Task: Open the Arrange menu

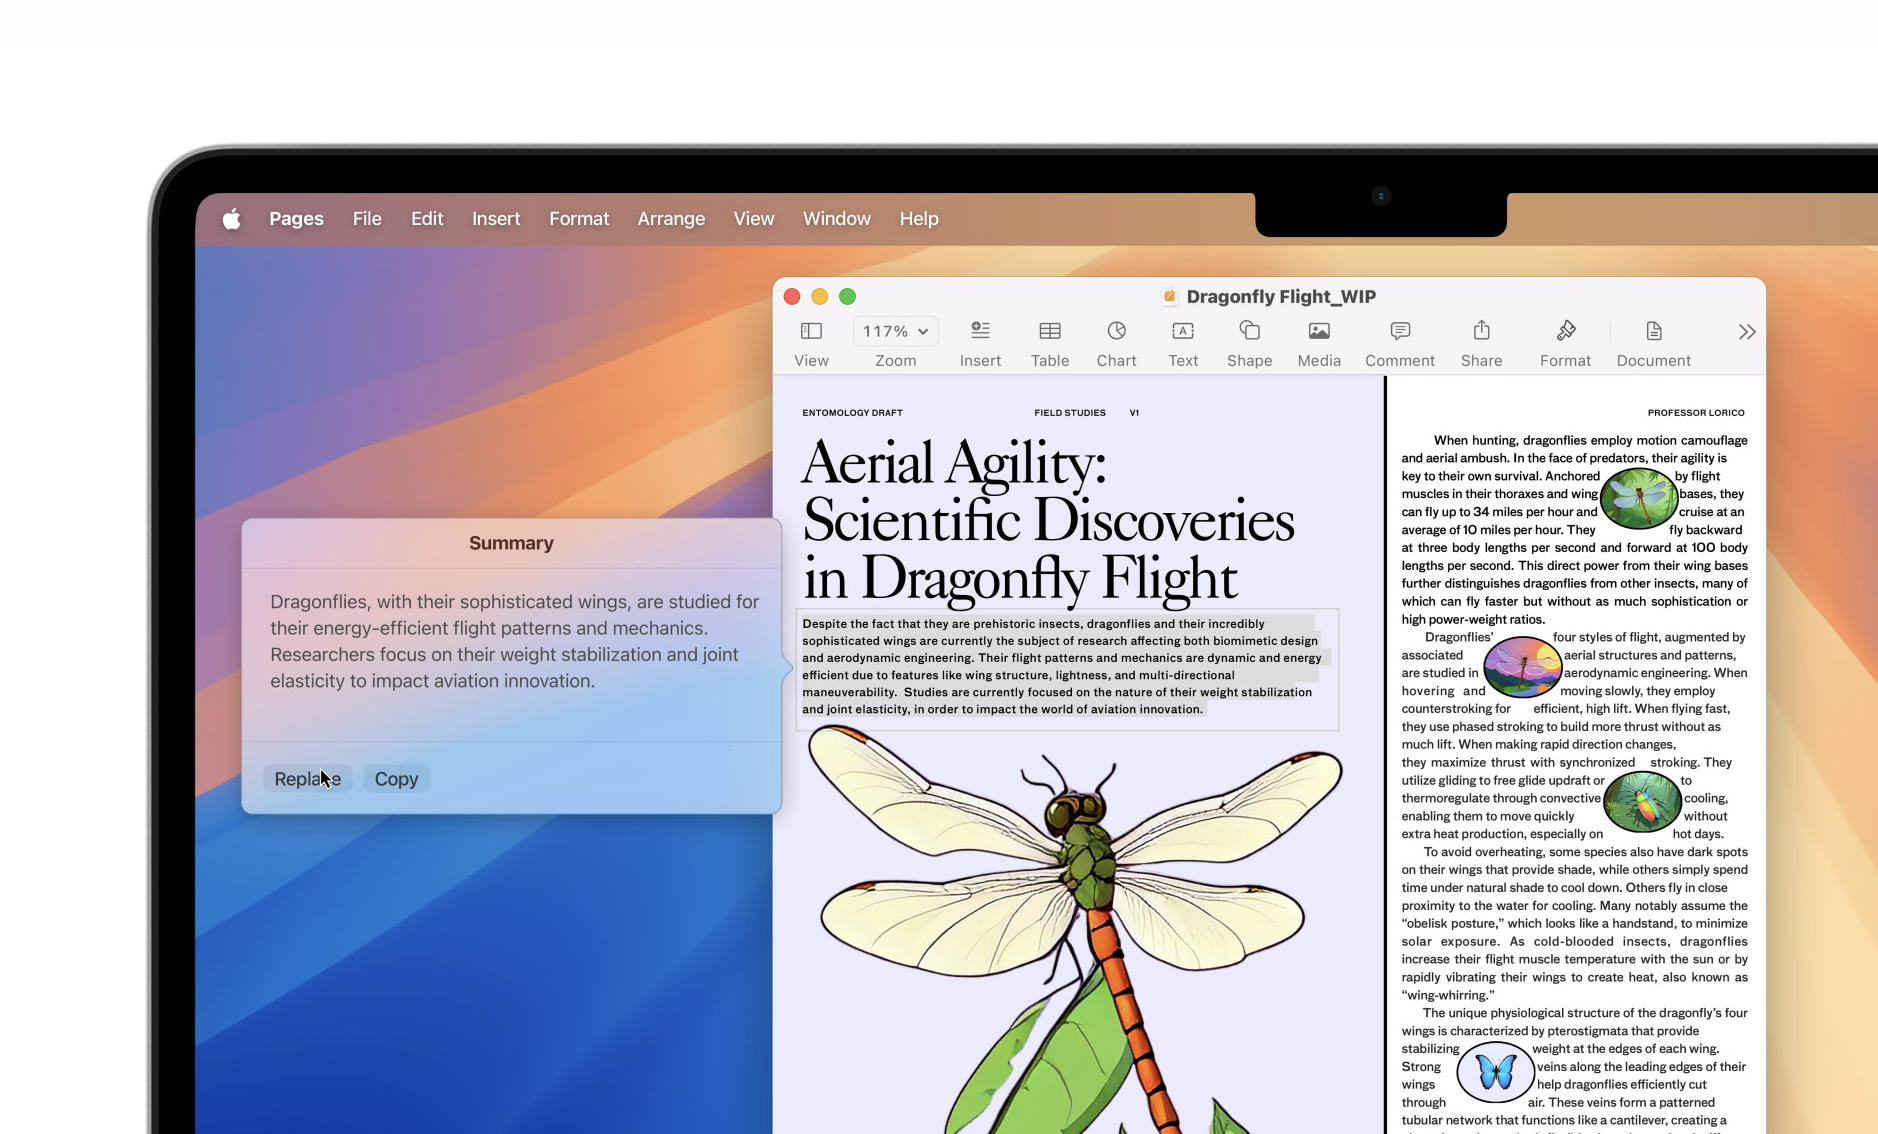Action: click(x=671, y=219)
